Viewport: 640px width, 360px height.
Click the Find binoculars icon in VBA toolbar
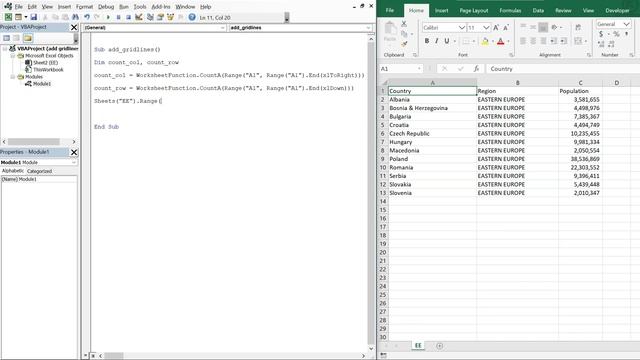75,17
